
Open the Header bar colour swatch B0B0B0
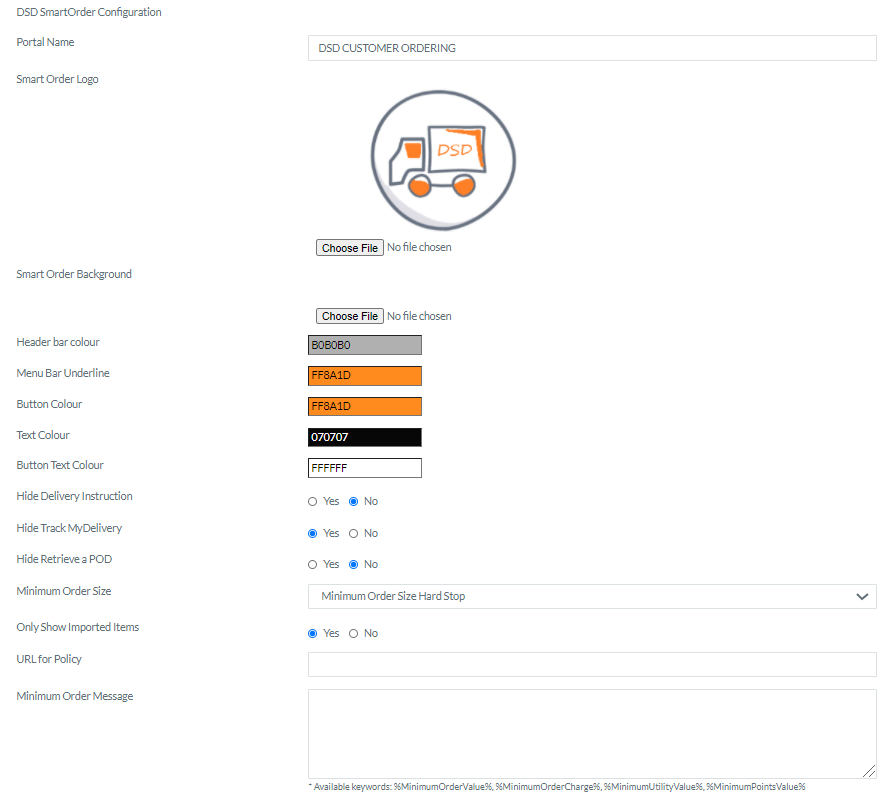(x=365, y=345)
